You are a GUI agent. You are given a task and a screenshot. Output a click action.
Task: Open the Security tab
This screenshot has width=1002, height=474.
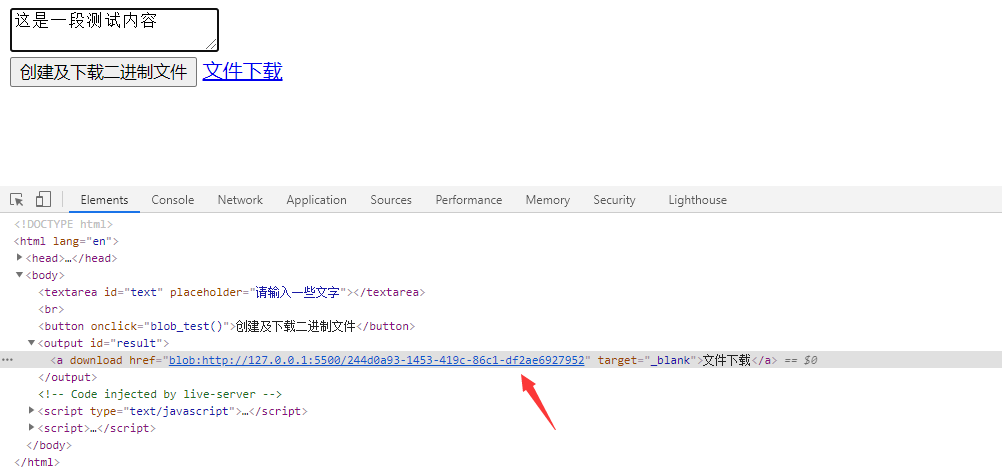614,200
